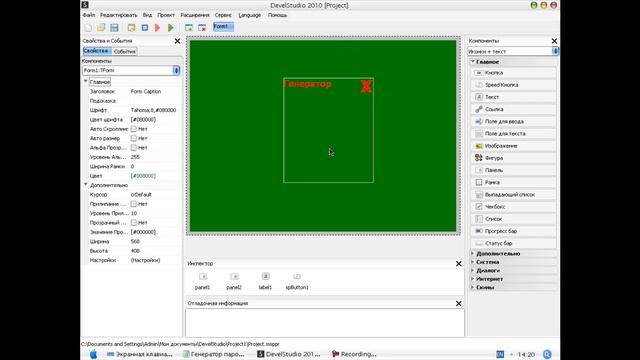Select the Чекбокс component
This screenshot has width=640, height=360.
point(513,207)
